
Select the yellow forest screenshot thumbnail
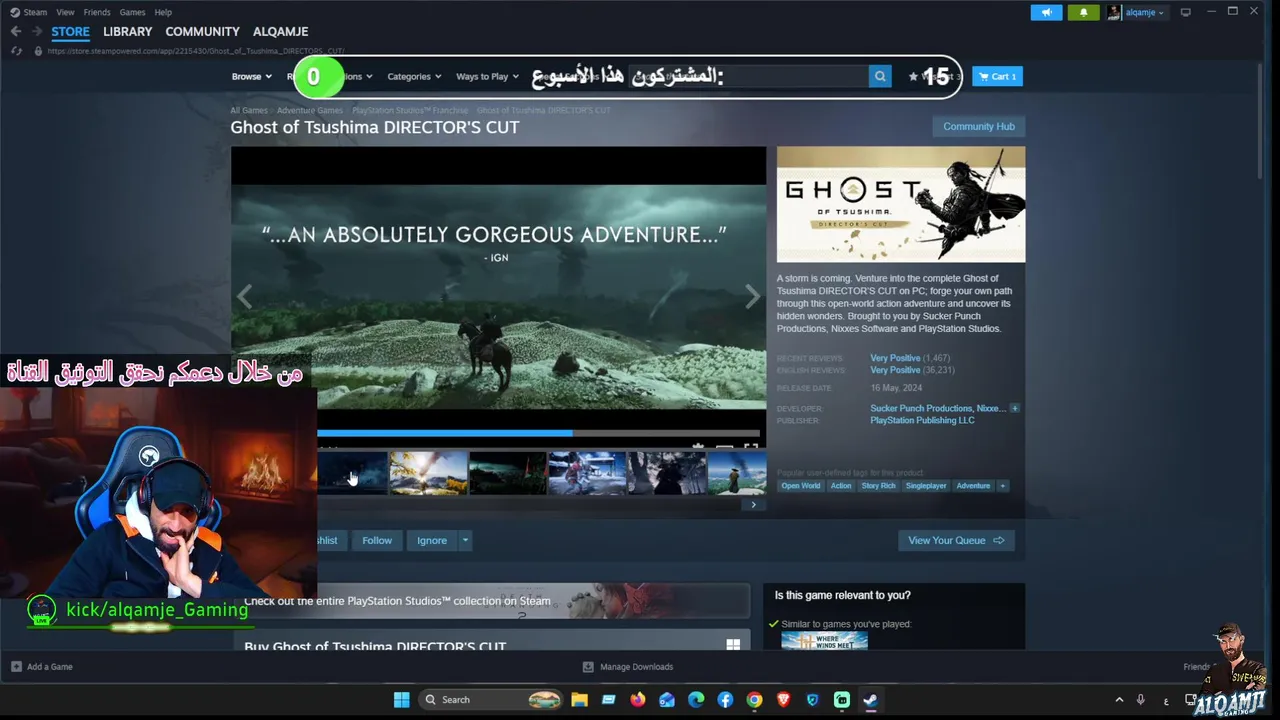428,473
